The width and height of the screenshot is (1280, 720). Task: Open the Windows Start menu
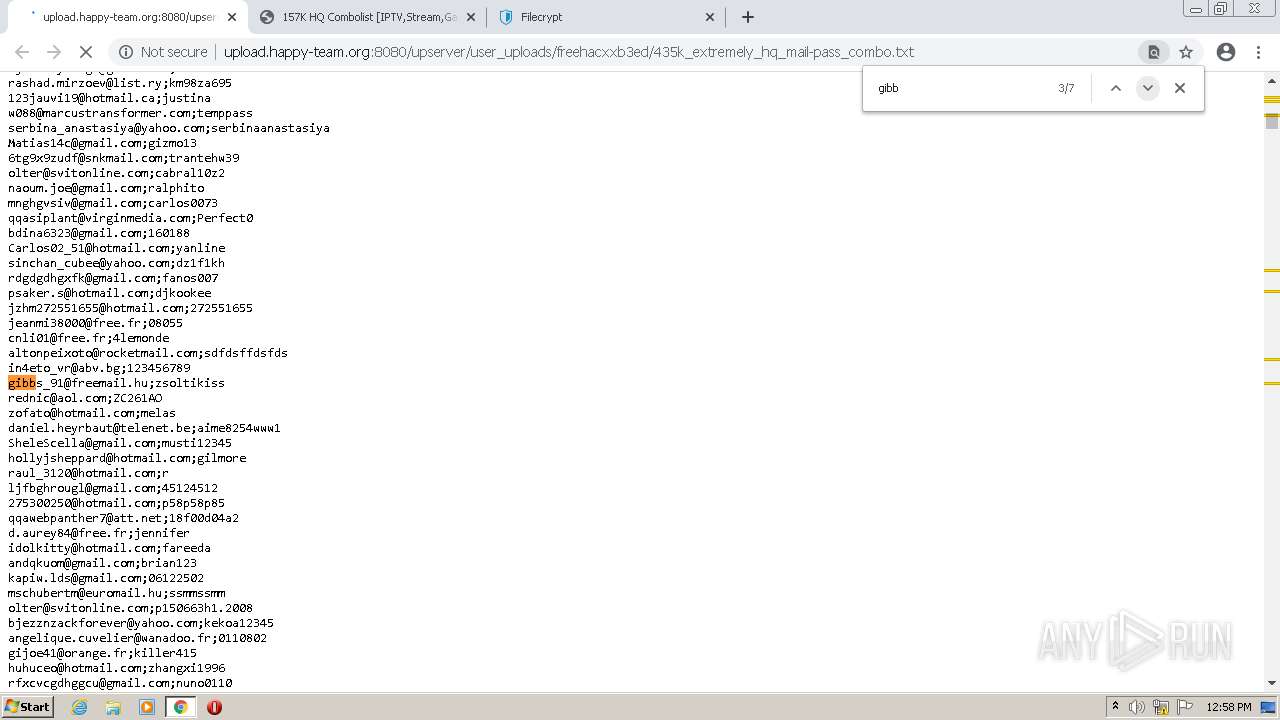28,707
